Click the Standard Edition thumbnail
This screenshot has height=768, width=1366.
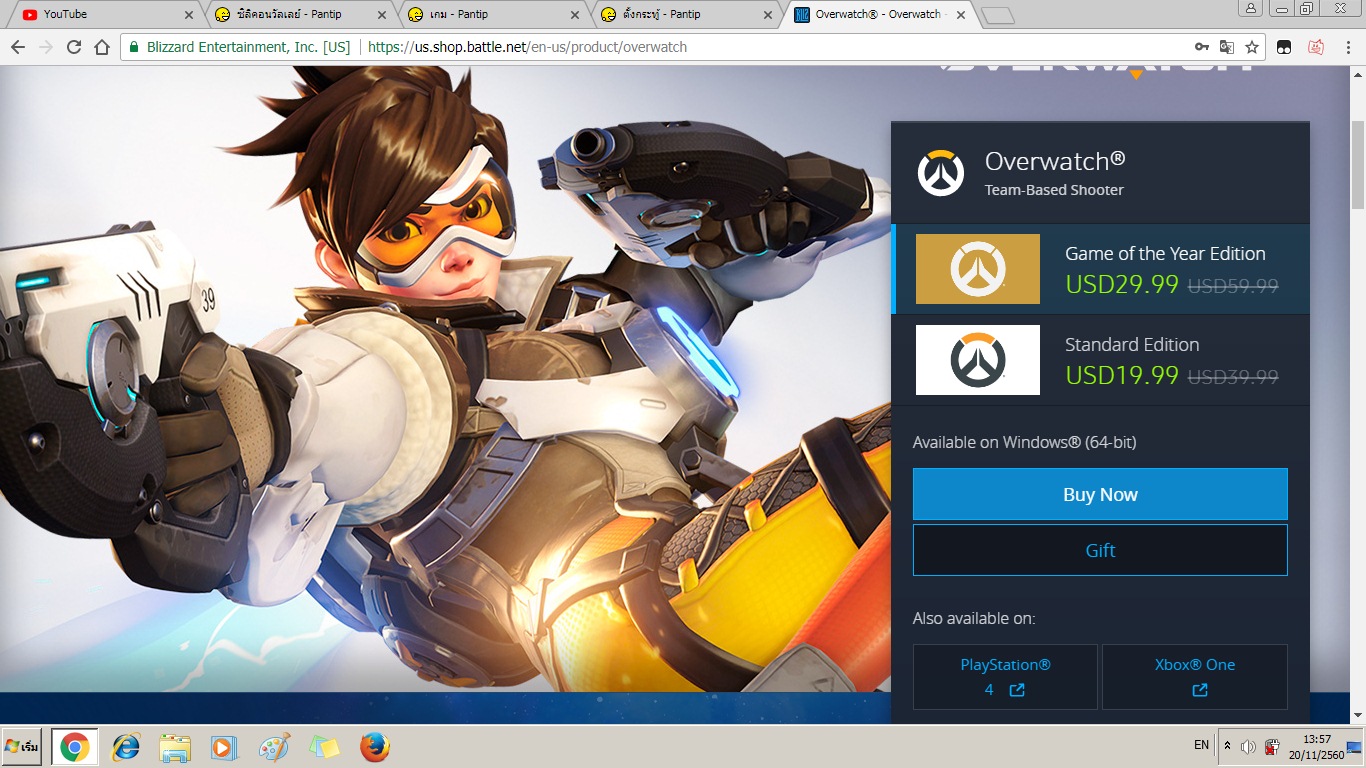point(978,360)
